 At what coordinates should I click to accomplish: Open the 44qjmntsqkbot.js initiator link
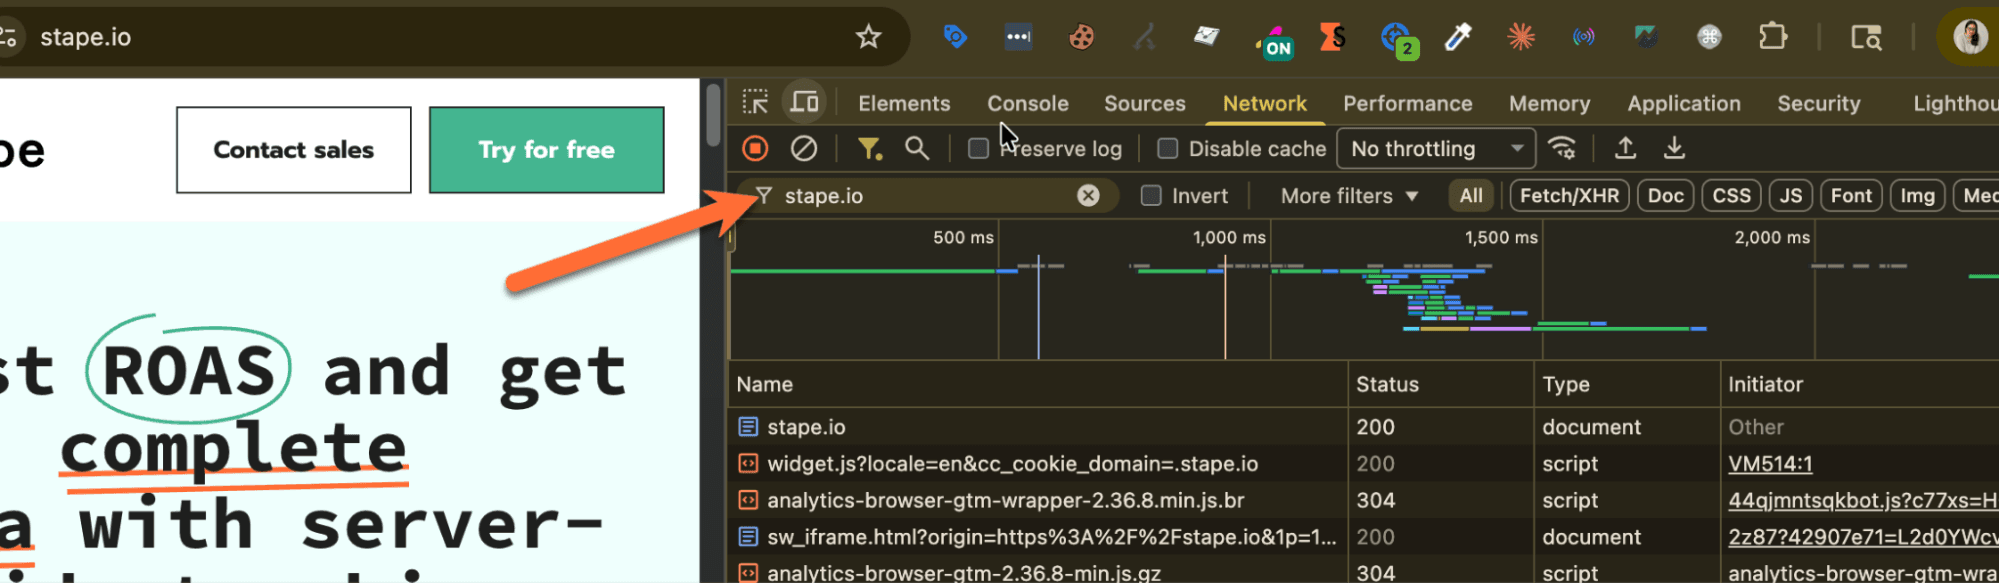pos(1862,500)
